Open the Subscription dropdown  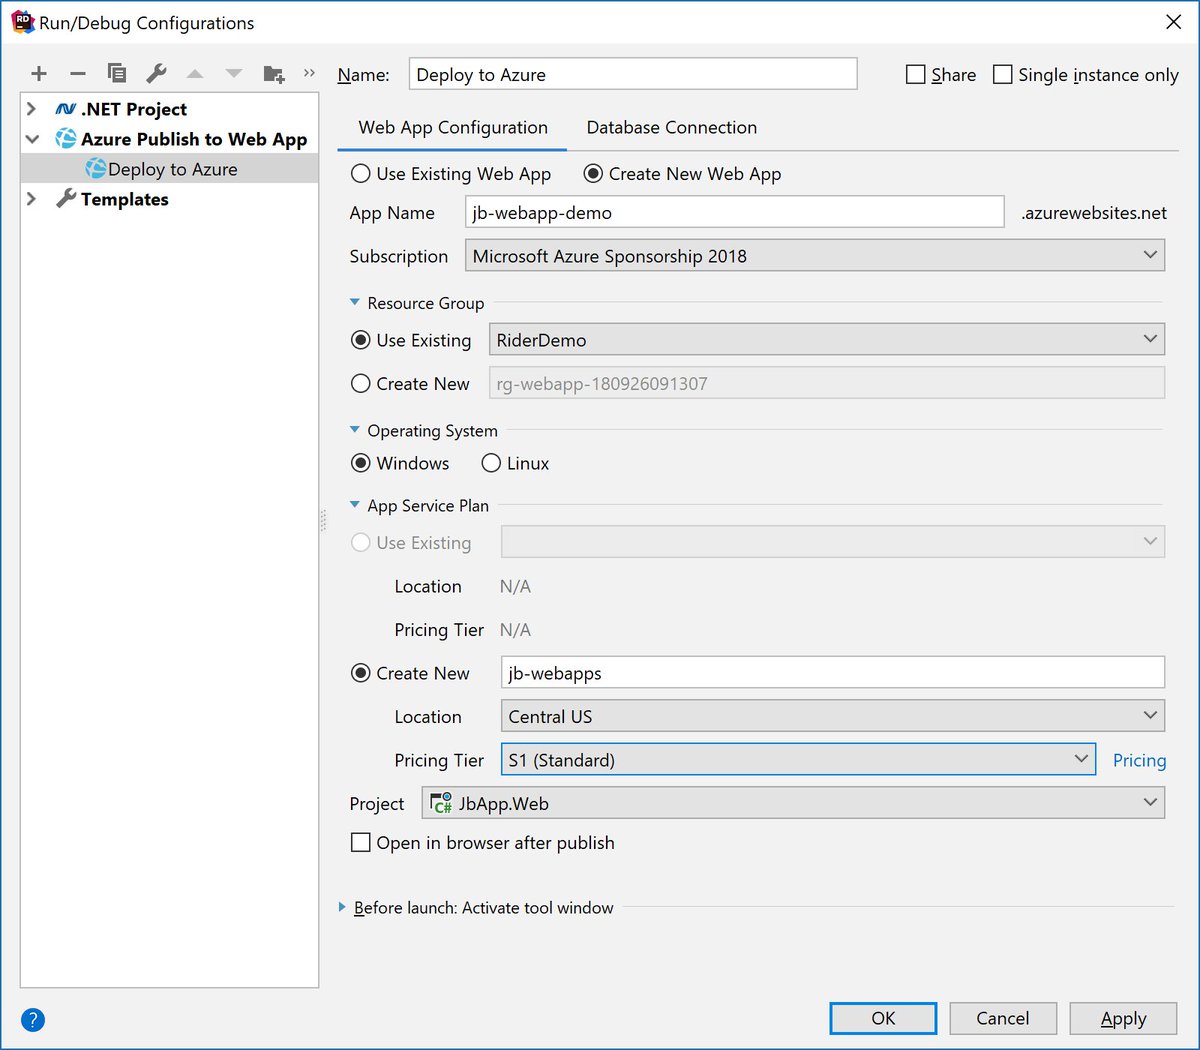(x=815, y=256)
